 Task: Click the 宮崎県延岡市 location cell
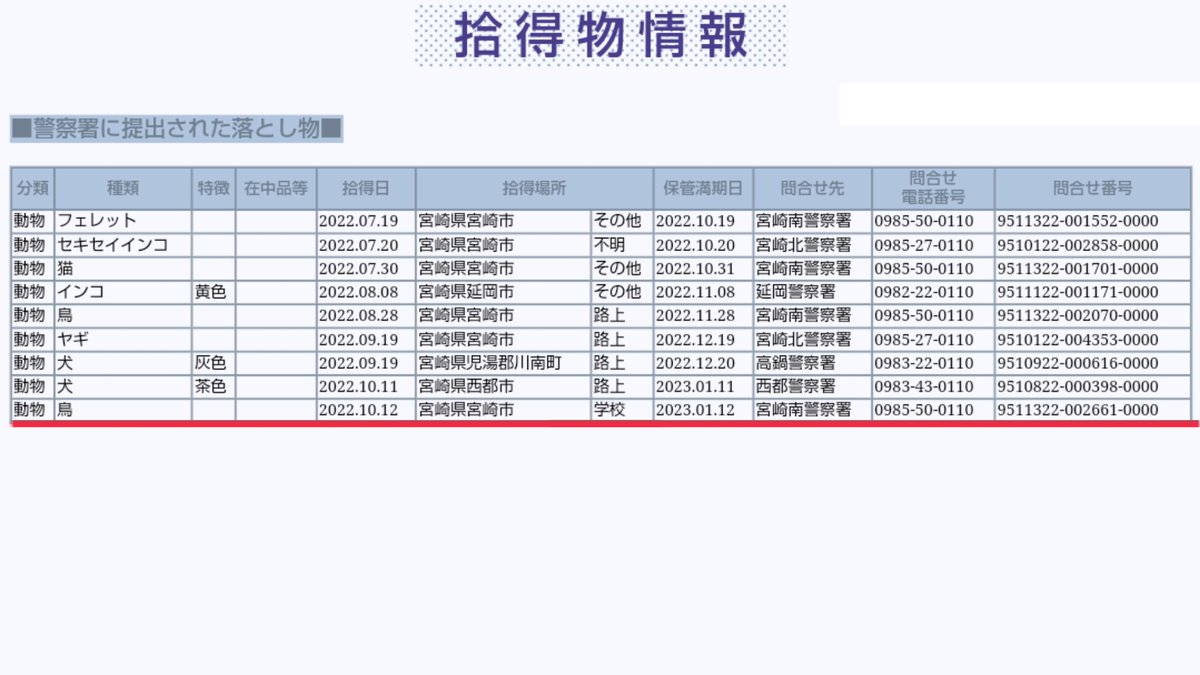point(503,292)
